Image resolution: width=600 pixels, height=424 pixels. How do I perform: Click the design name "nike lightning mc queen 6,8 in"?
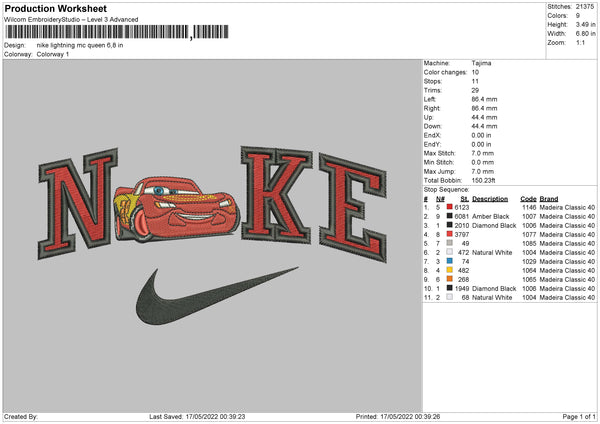point(80,45)
